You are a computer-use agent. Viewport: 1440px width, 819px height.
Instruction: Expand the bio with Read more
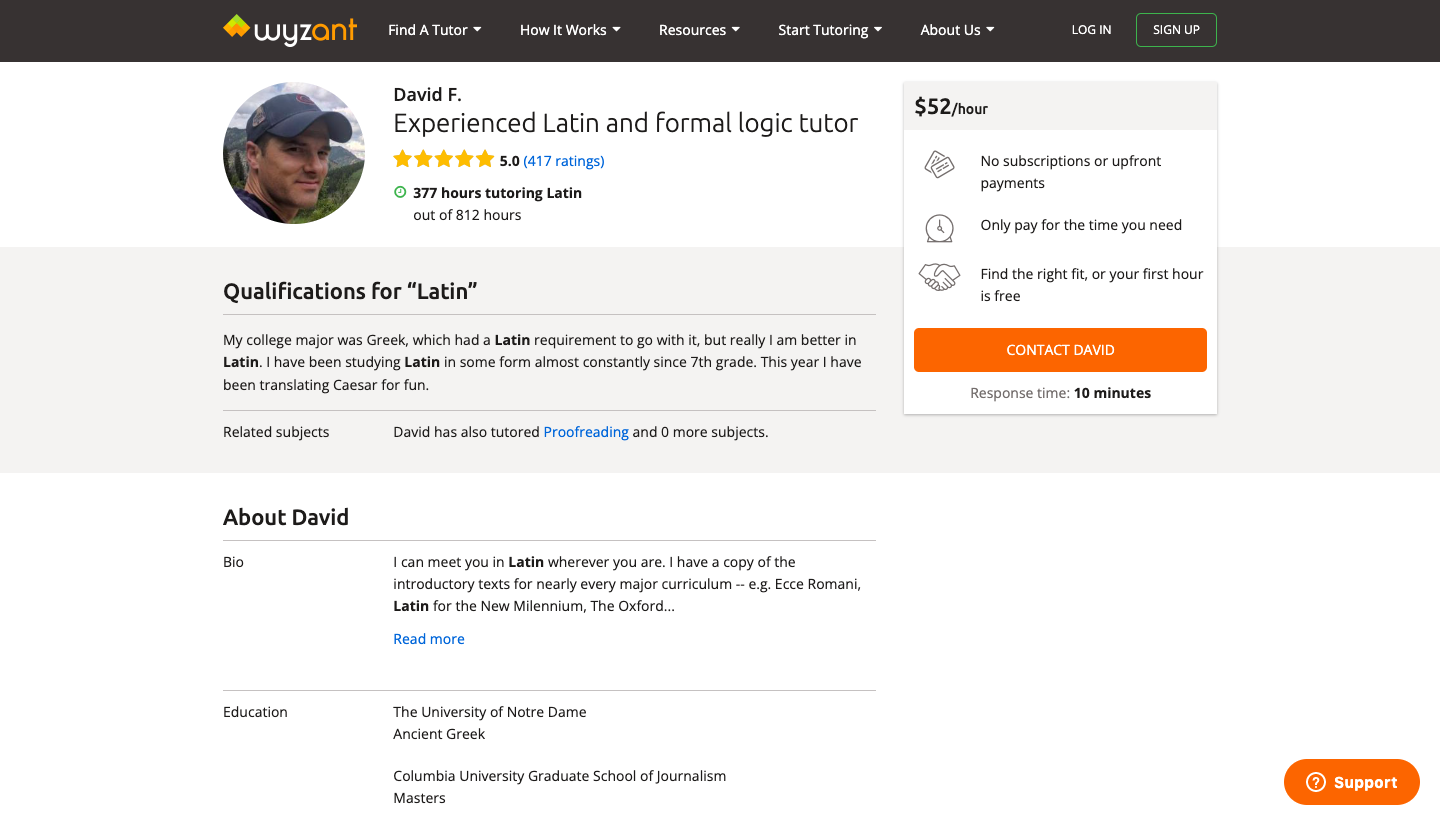tap(429, 639)
